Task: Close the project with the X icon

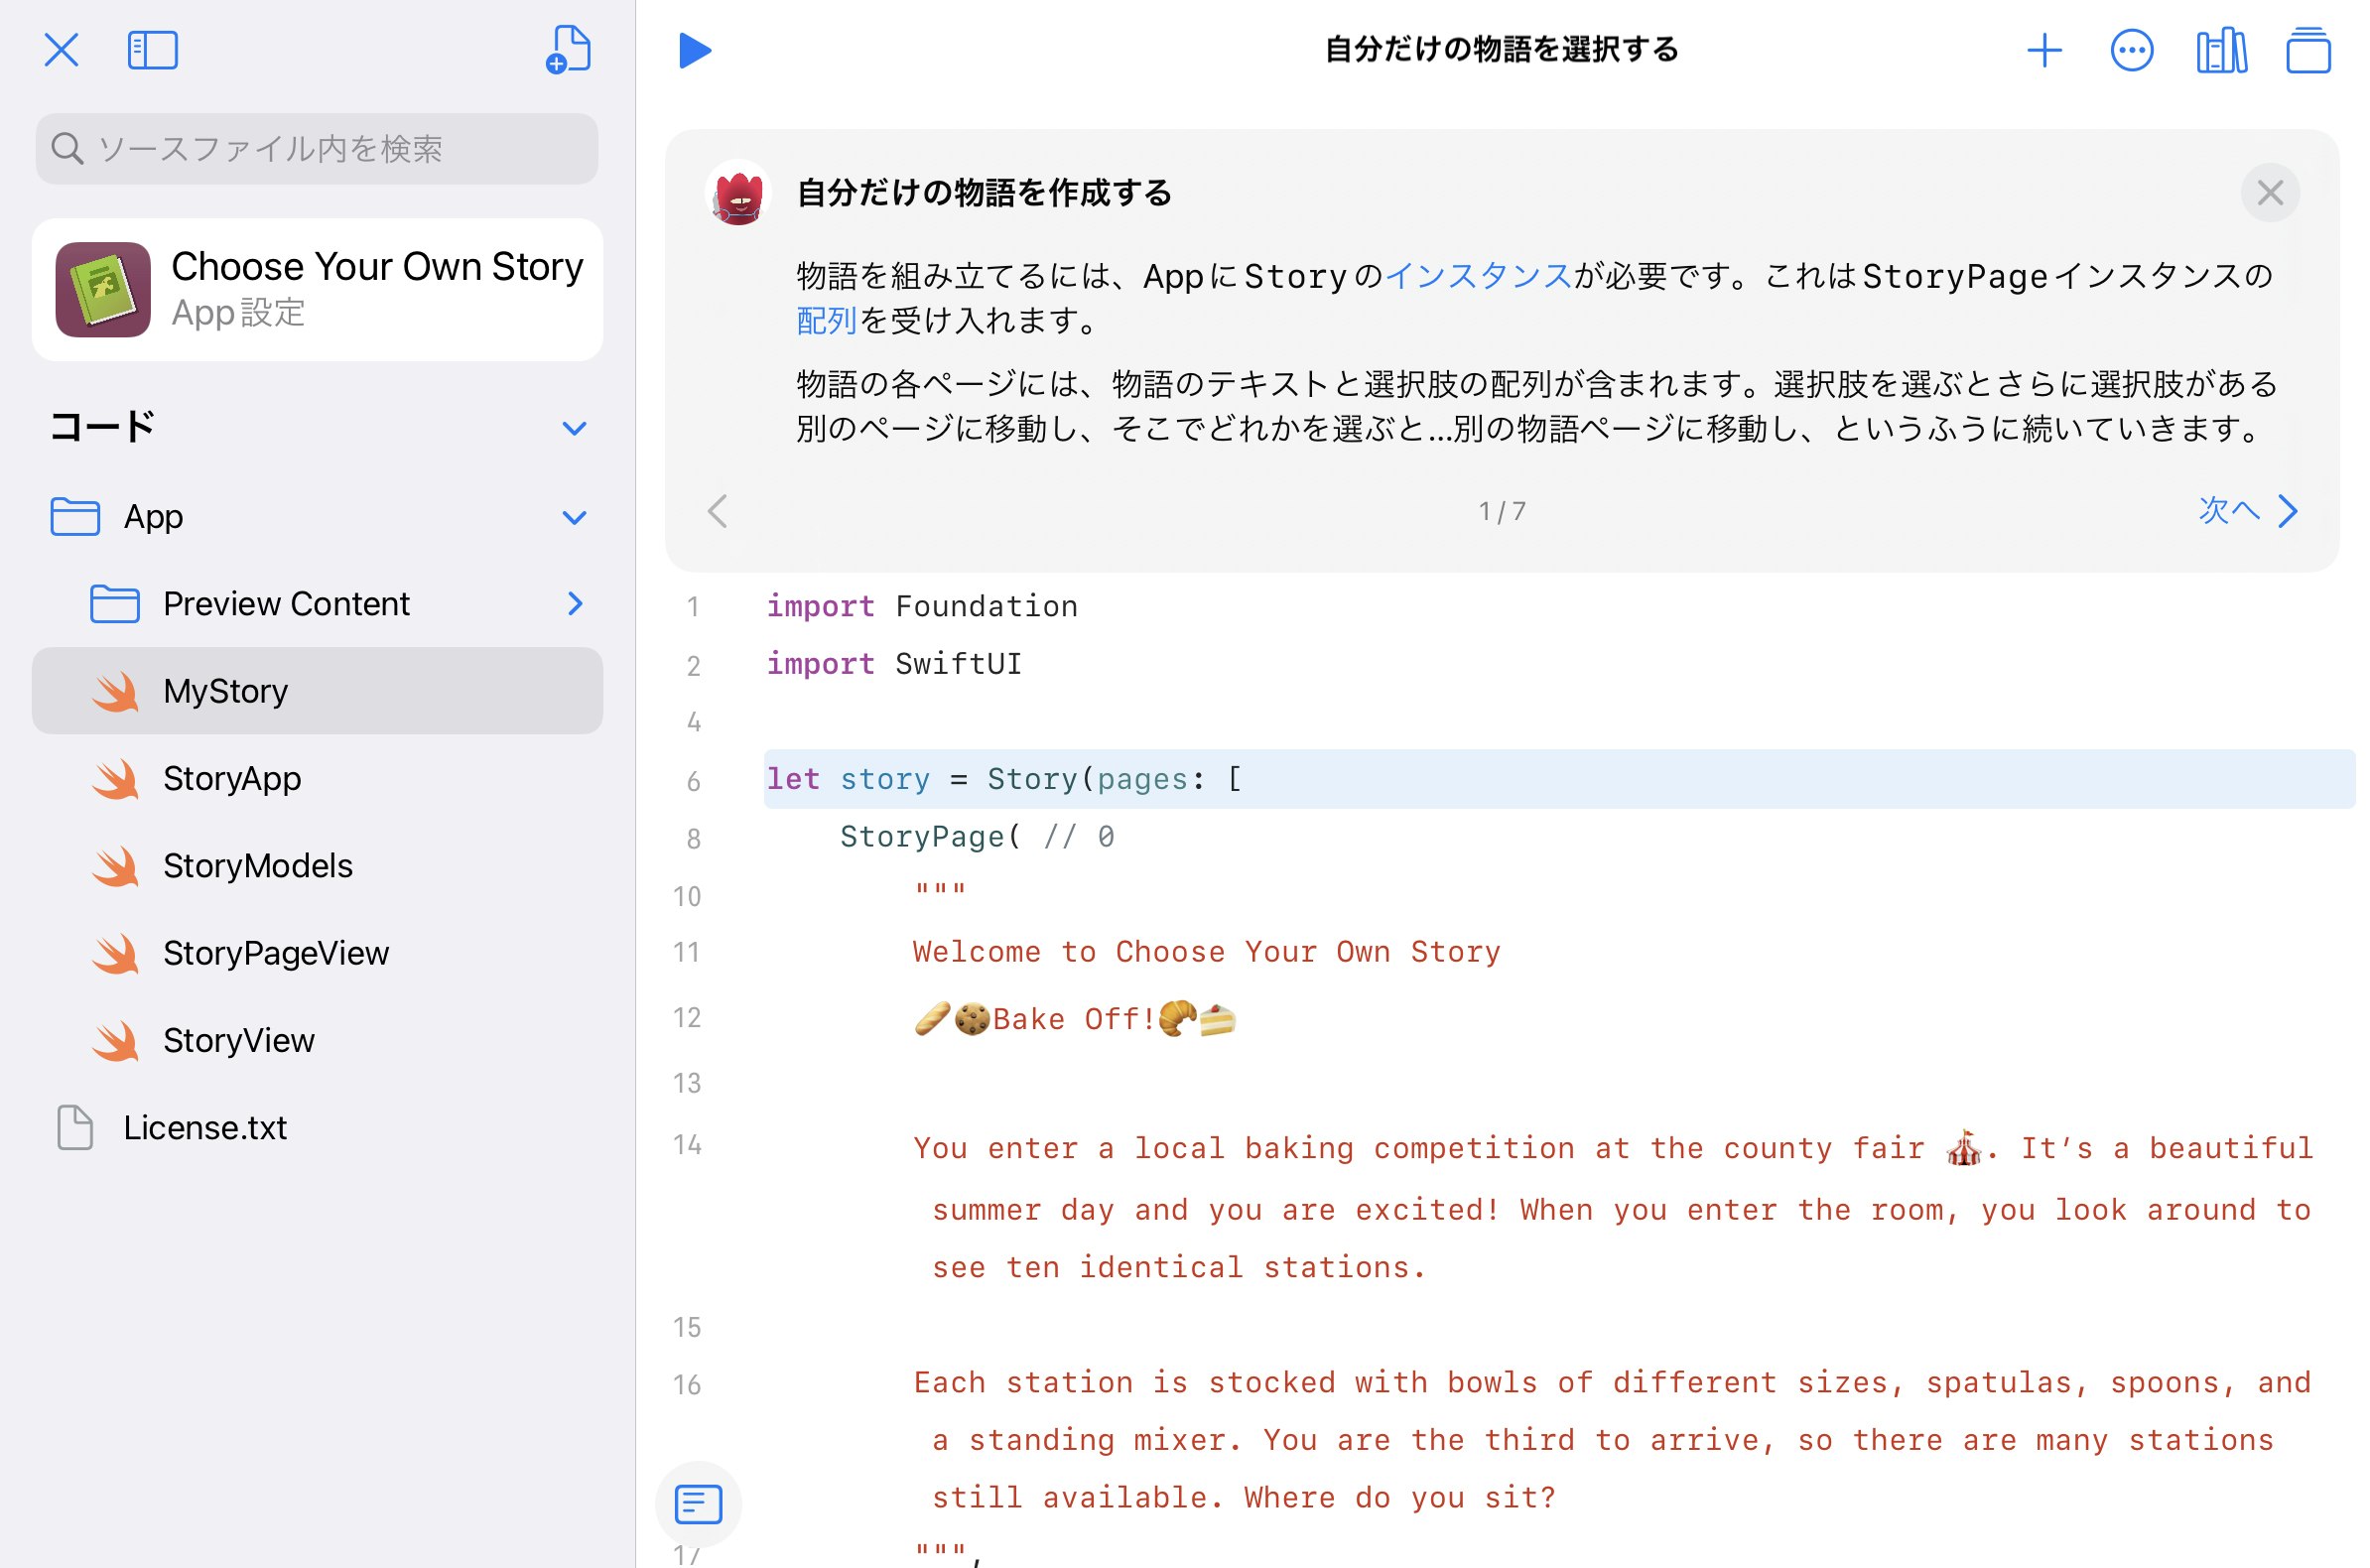Action: [x=61, y=50]
